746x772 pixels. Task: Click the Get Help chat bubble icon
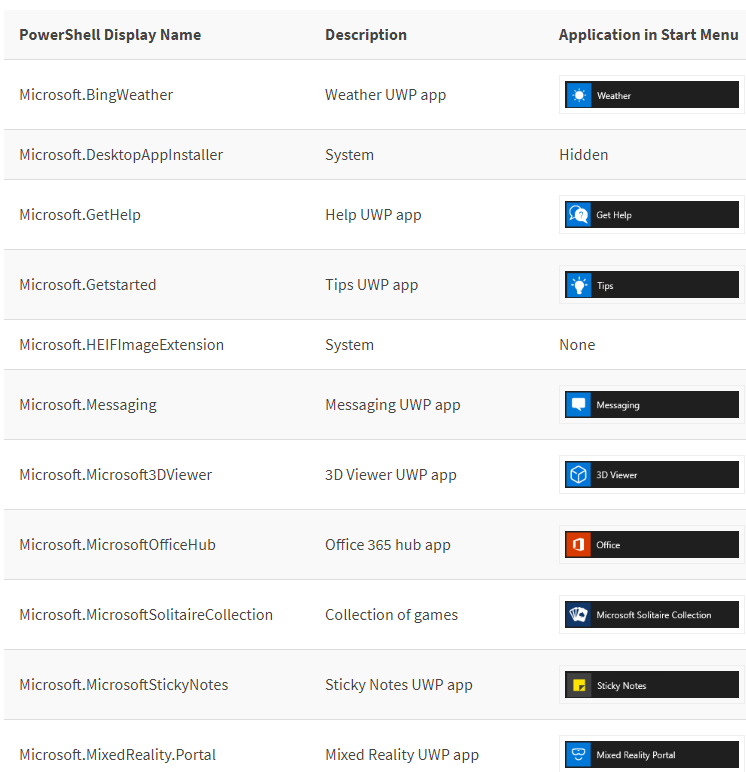(x=579, y=215)
